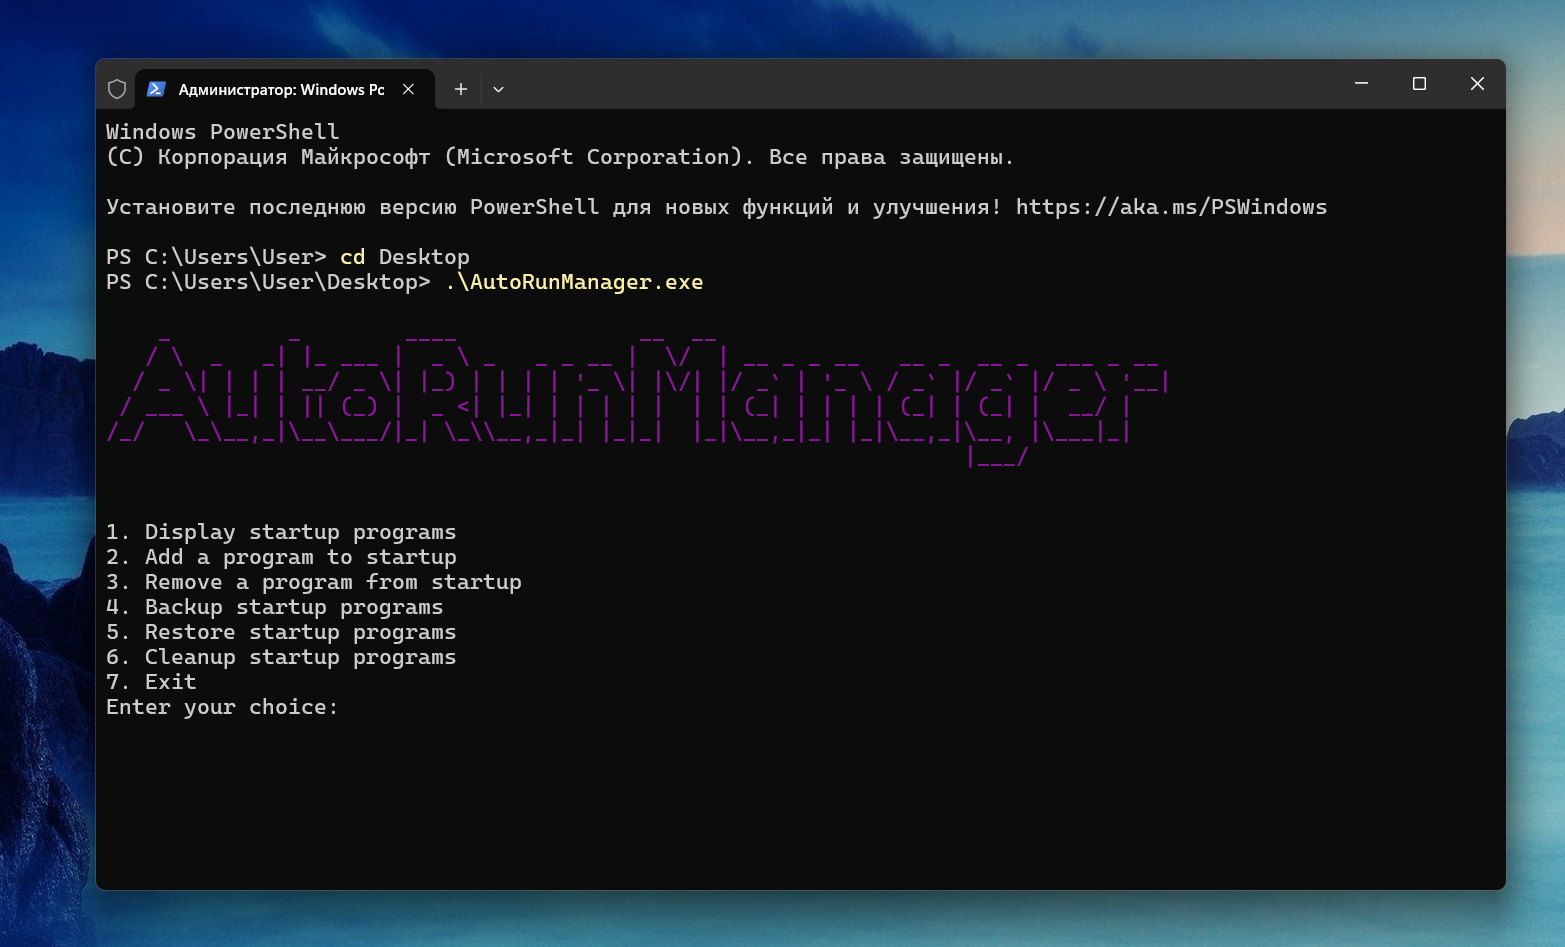Click "2. Add a program to startup" line
This screenshot has width=1565, height=947.
coord(281,557)
